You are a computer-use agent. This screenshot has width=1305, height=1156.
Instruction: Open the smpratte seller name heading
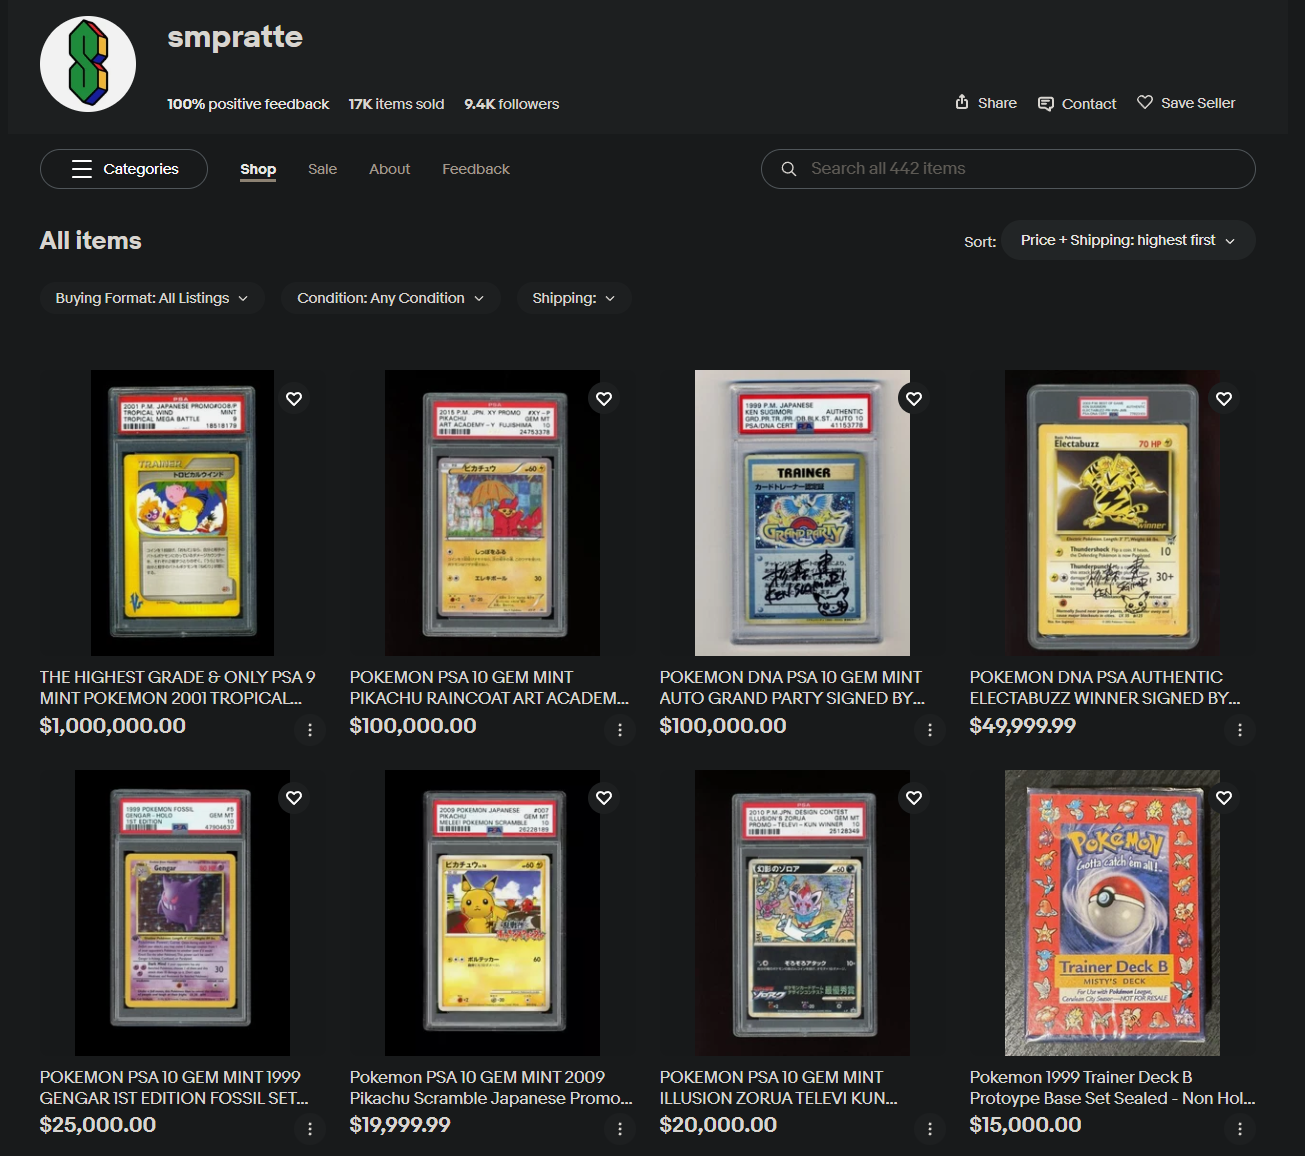(x=235, y=37)
